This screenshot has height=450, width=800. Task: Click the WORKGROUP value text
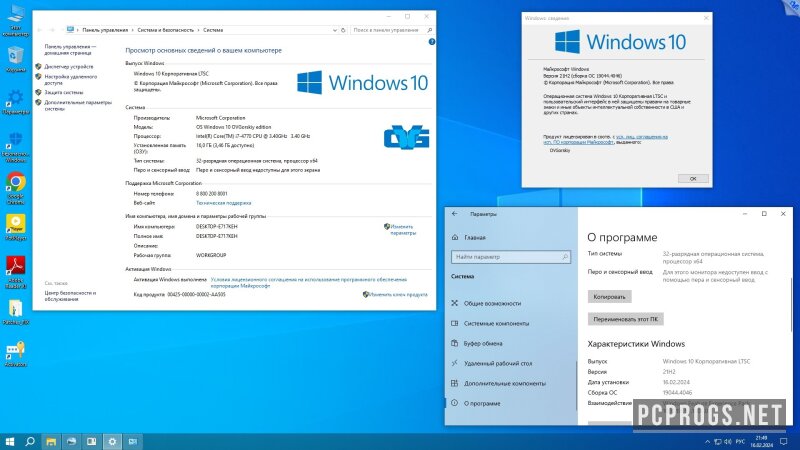211,255
